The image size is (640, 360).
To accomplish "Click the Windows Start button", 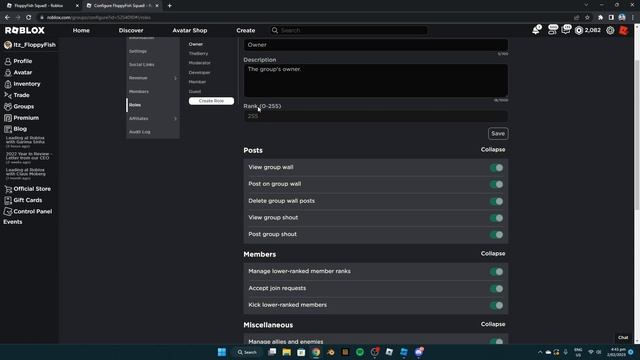I will (x=222, y=352).
